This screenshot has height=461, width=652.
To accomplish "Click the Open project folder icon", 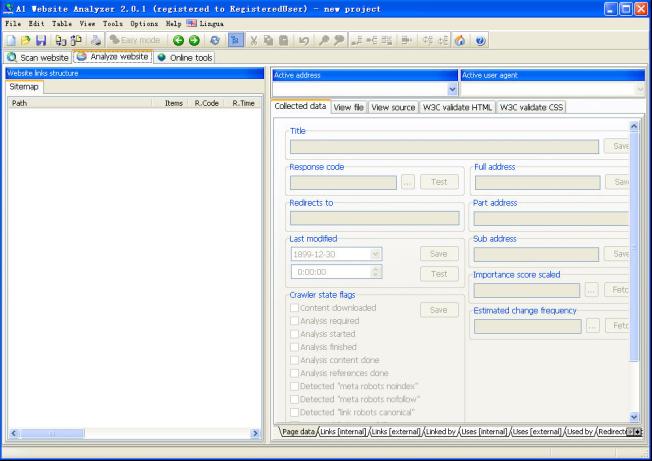I will pyautogui.click(x=26, y=40).
